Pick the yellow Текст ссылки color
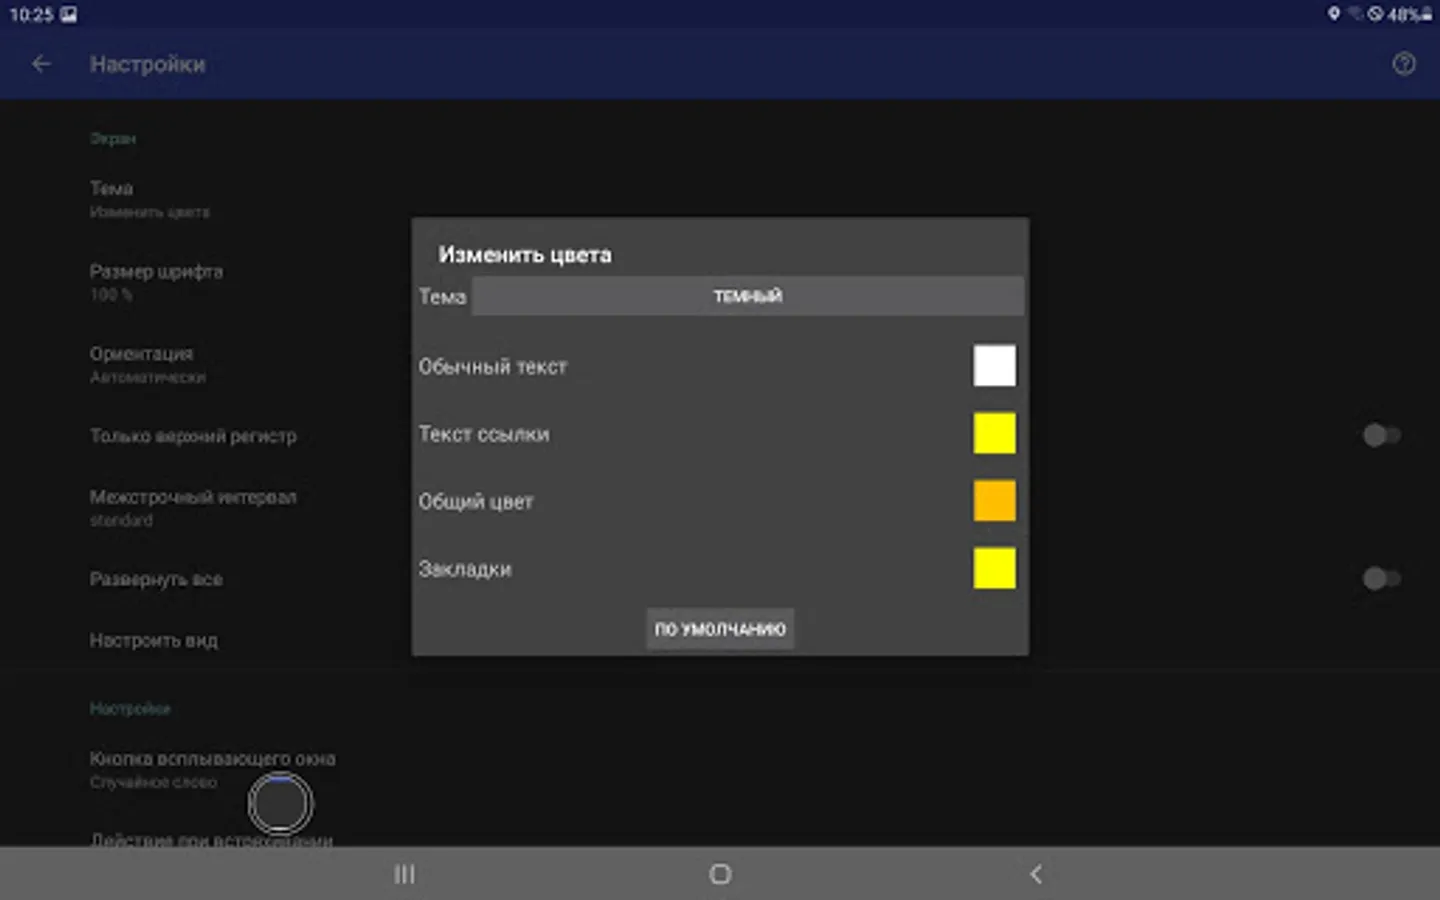The width and height of the screenshot is (1440, 900). tap(994, 433)
